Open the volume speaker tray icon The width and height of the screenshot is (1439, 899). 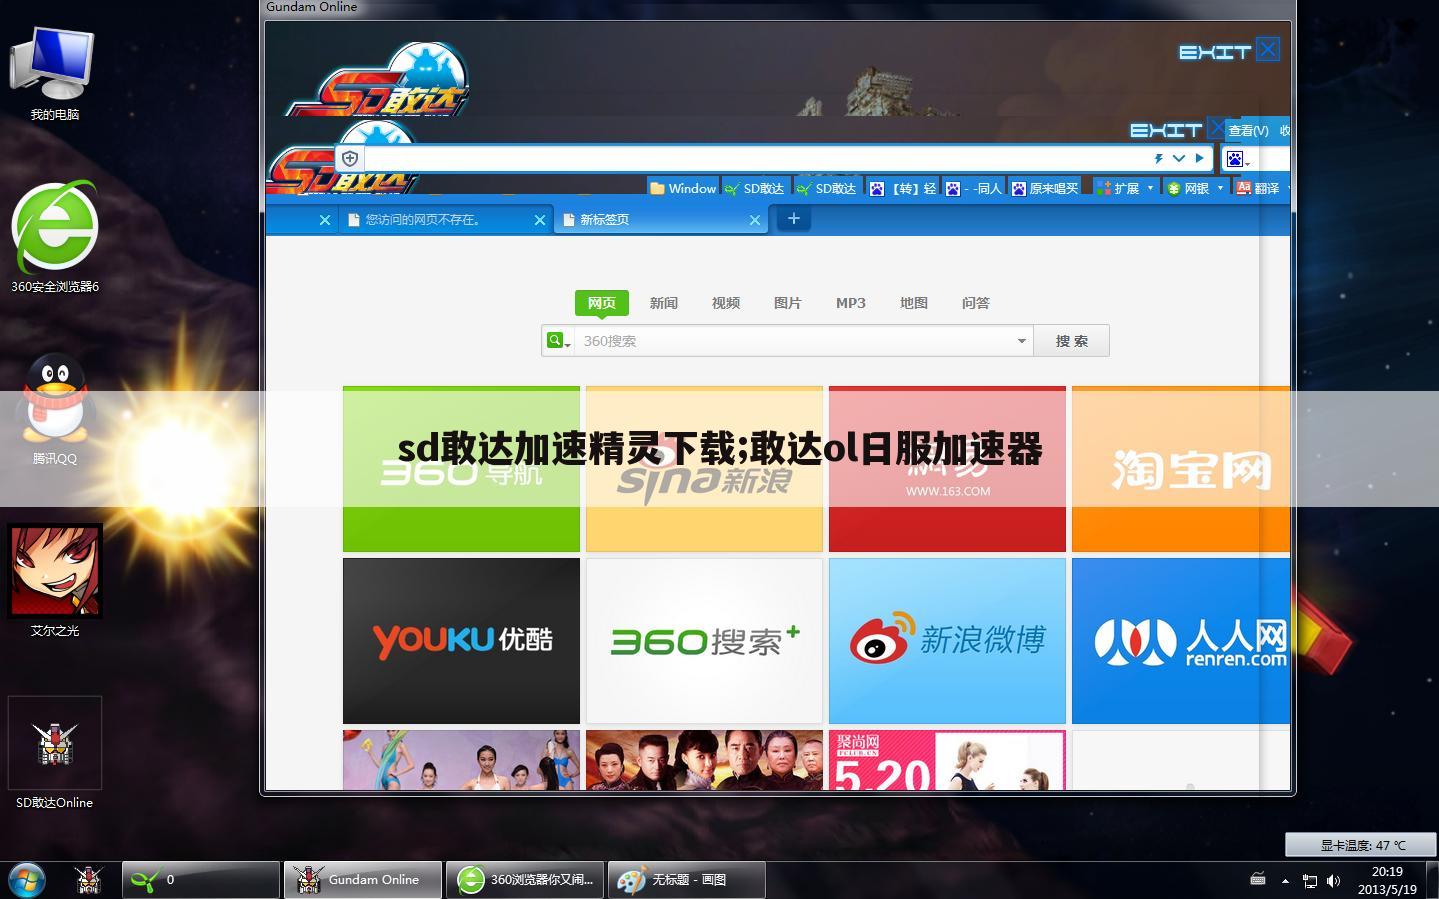[x=1333, y=881]
